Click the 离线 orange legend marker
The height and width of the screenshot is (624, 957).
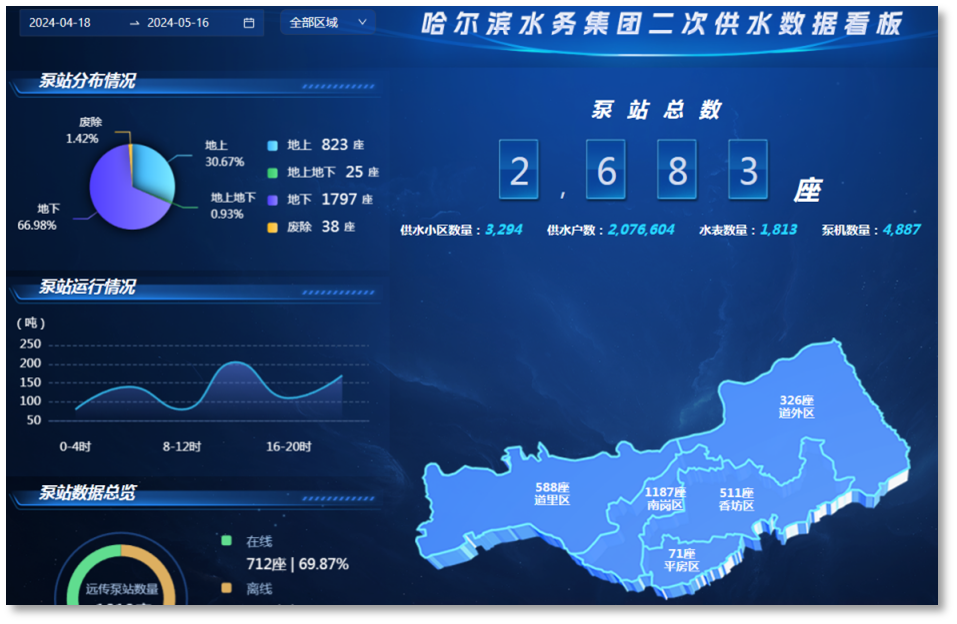pos(226,588)
